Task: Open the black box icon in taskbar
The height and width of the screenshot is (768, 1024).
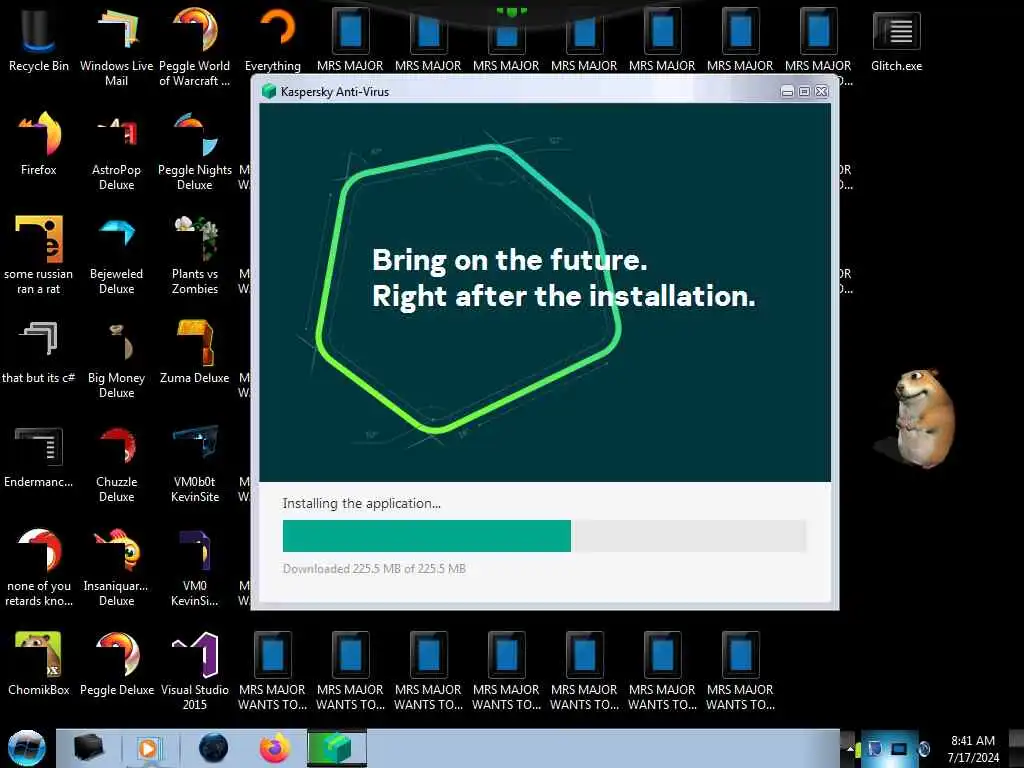Action: [x=89, y=748]
